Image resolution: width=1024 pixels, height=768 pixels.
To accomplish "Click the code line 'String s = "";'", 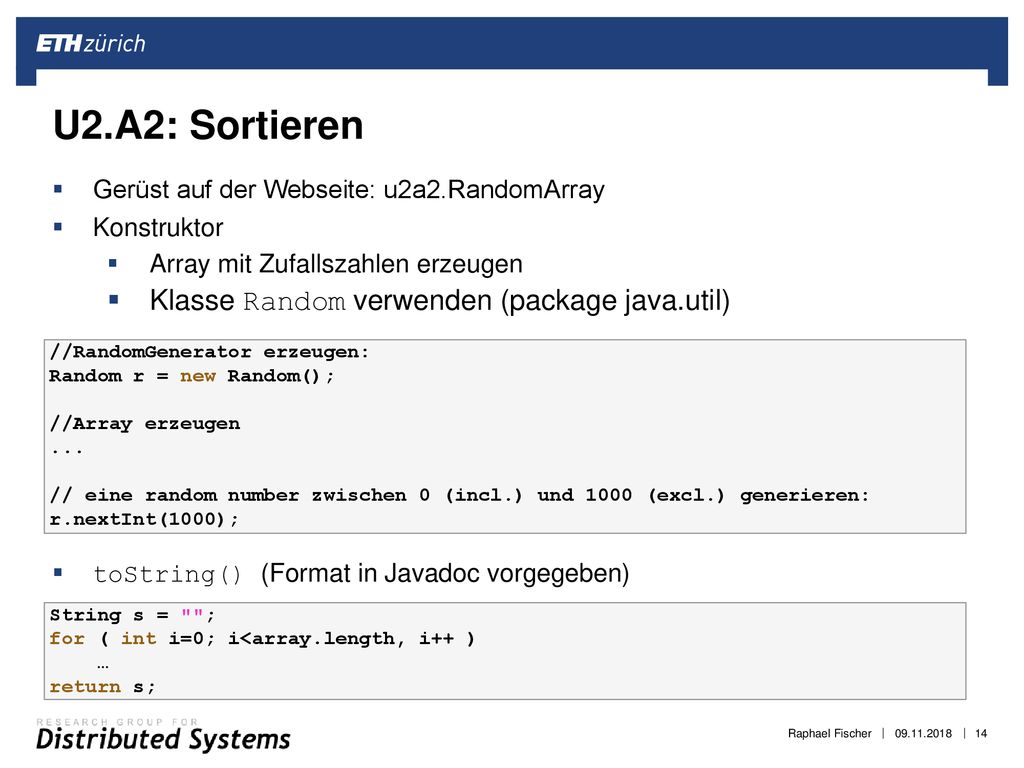I will tap(132, 615).
